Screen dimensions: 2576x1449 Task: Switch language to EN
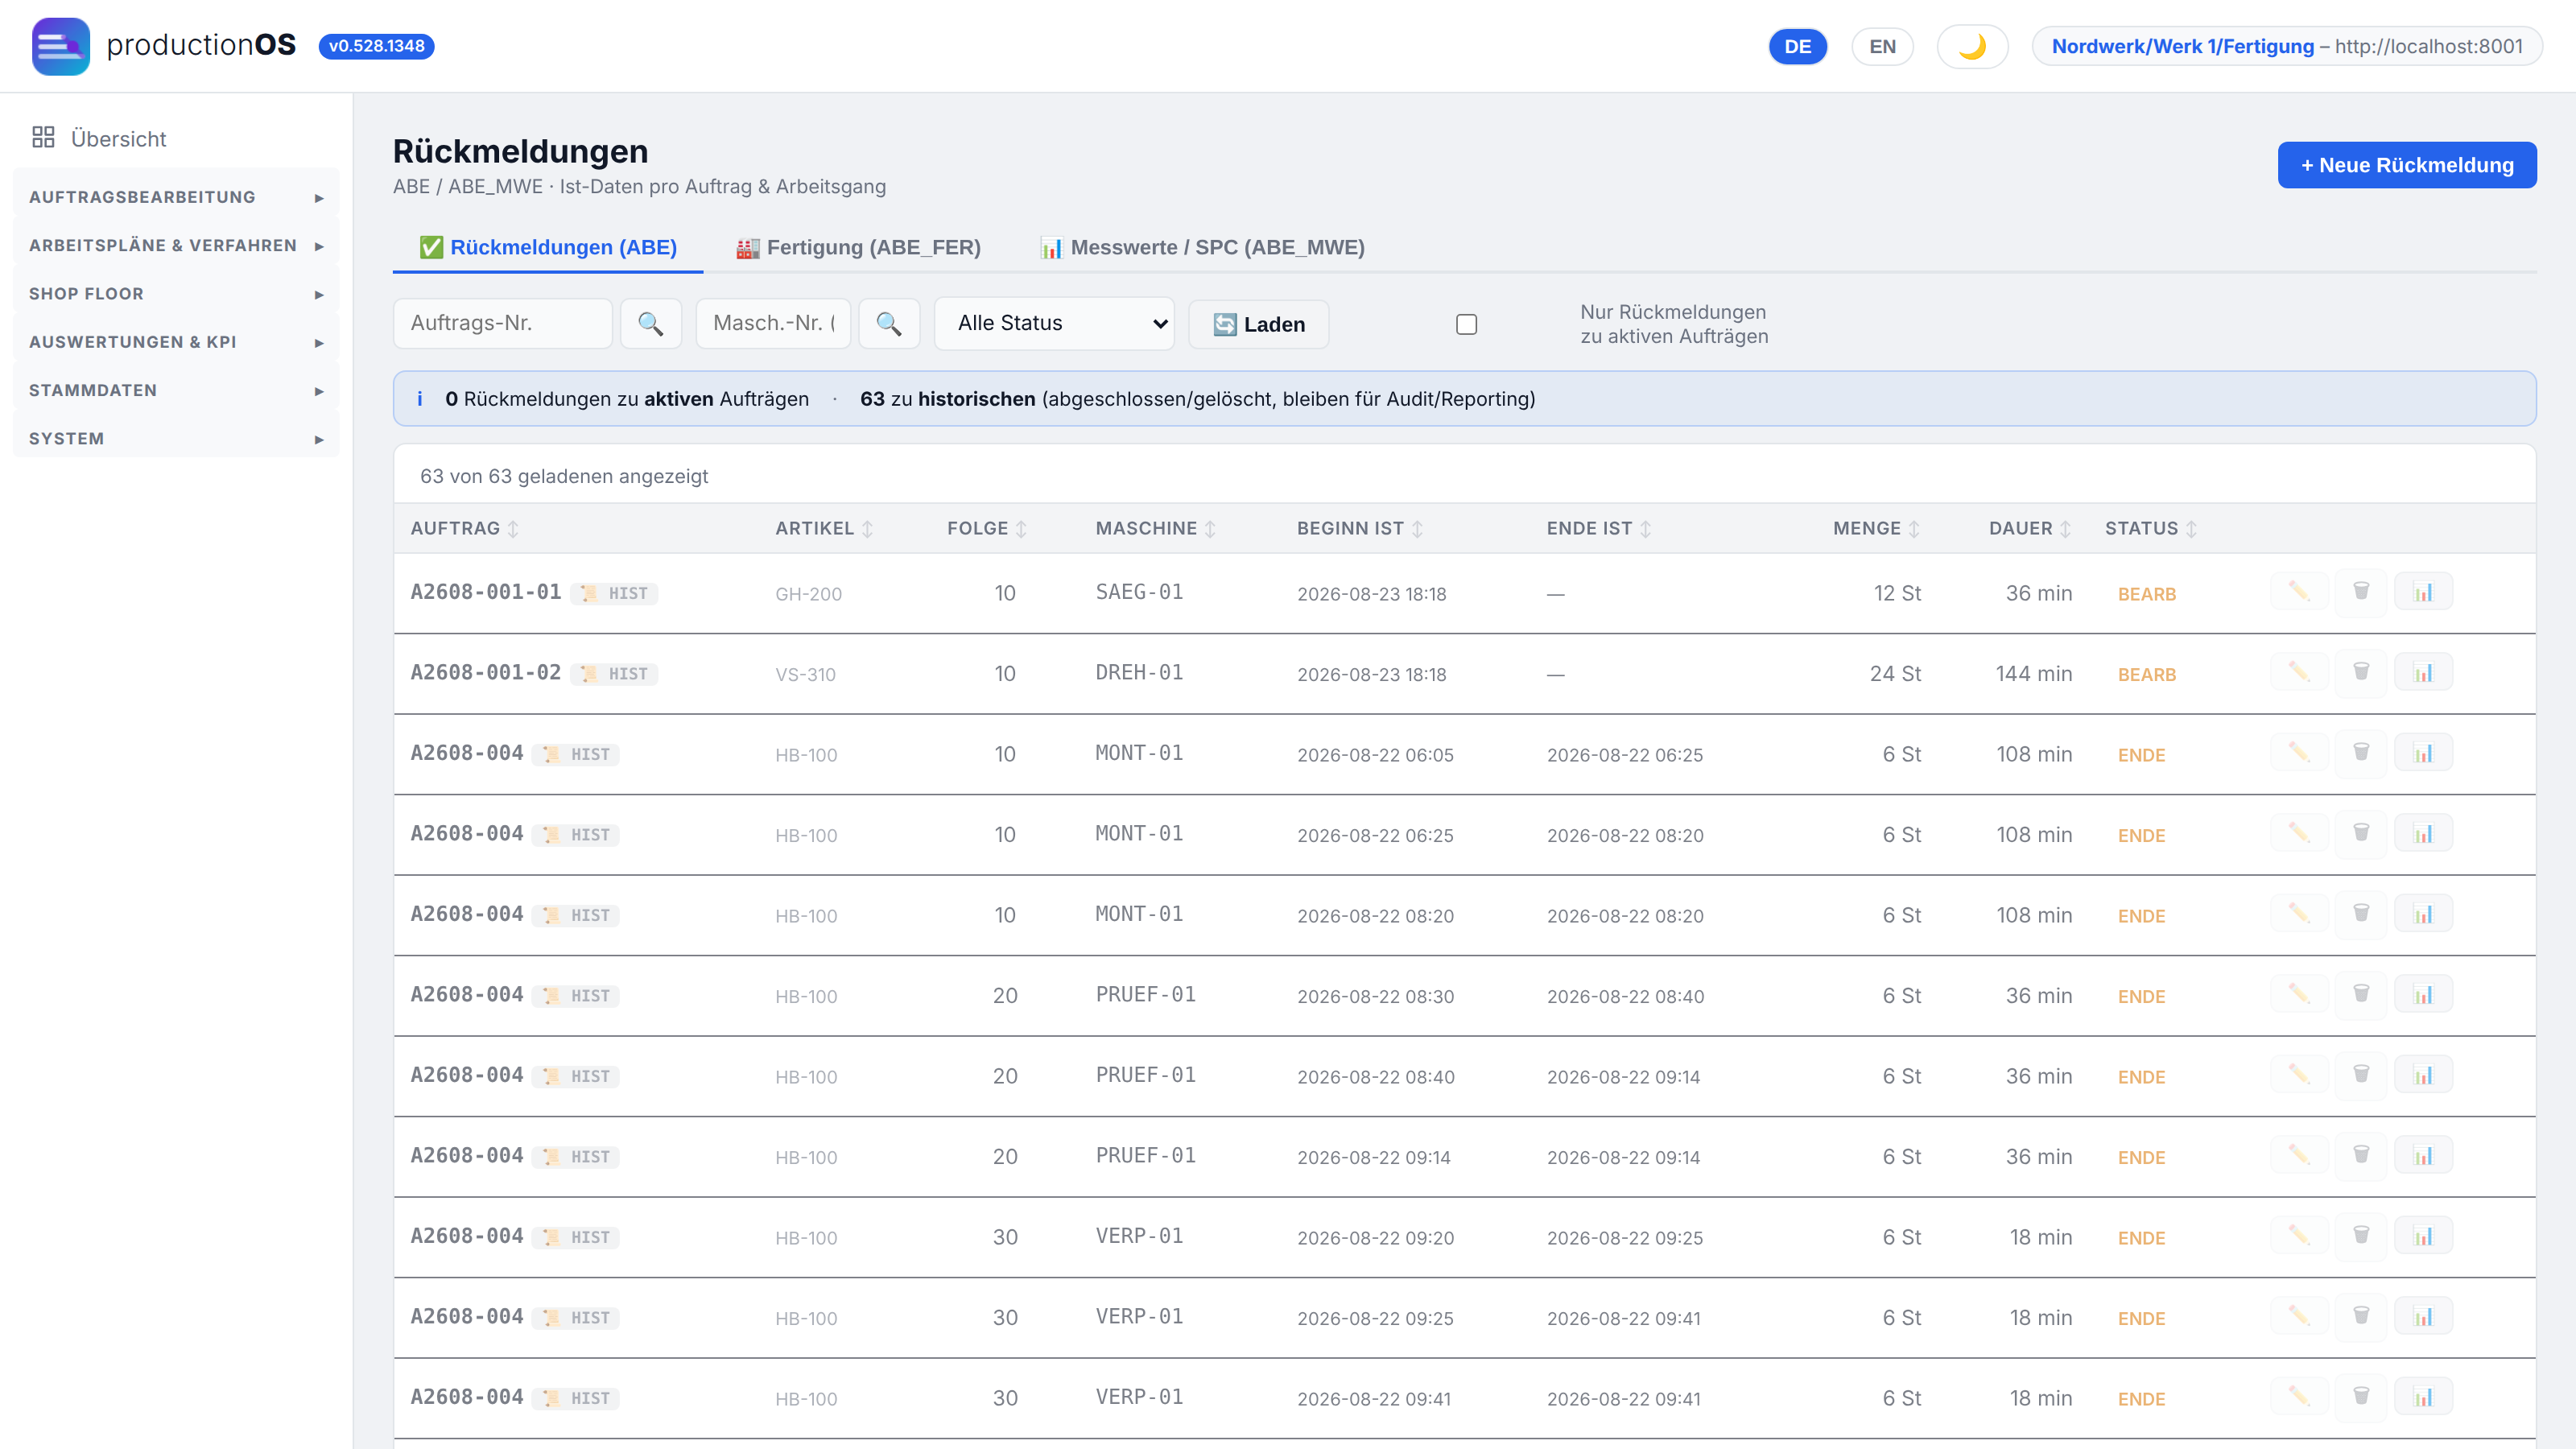[1882, 46]
